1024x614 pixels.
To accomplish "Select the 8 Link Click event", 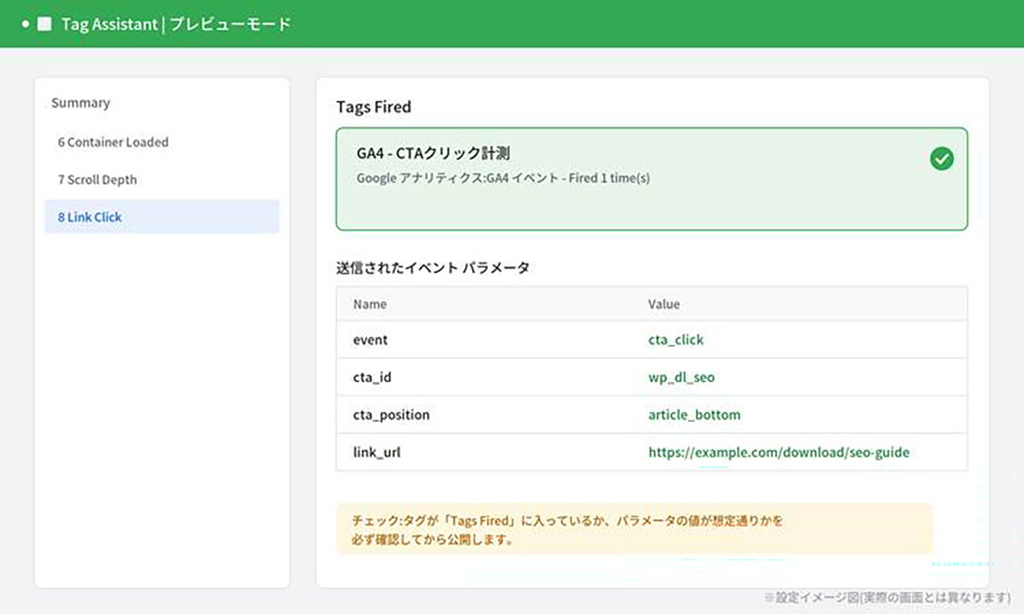I will point(162,217).
